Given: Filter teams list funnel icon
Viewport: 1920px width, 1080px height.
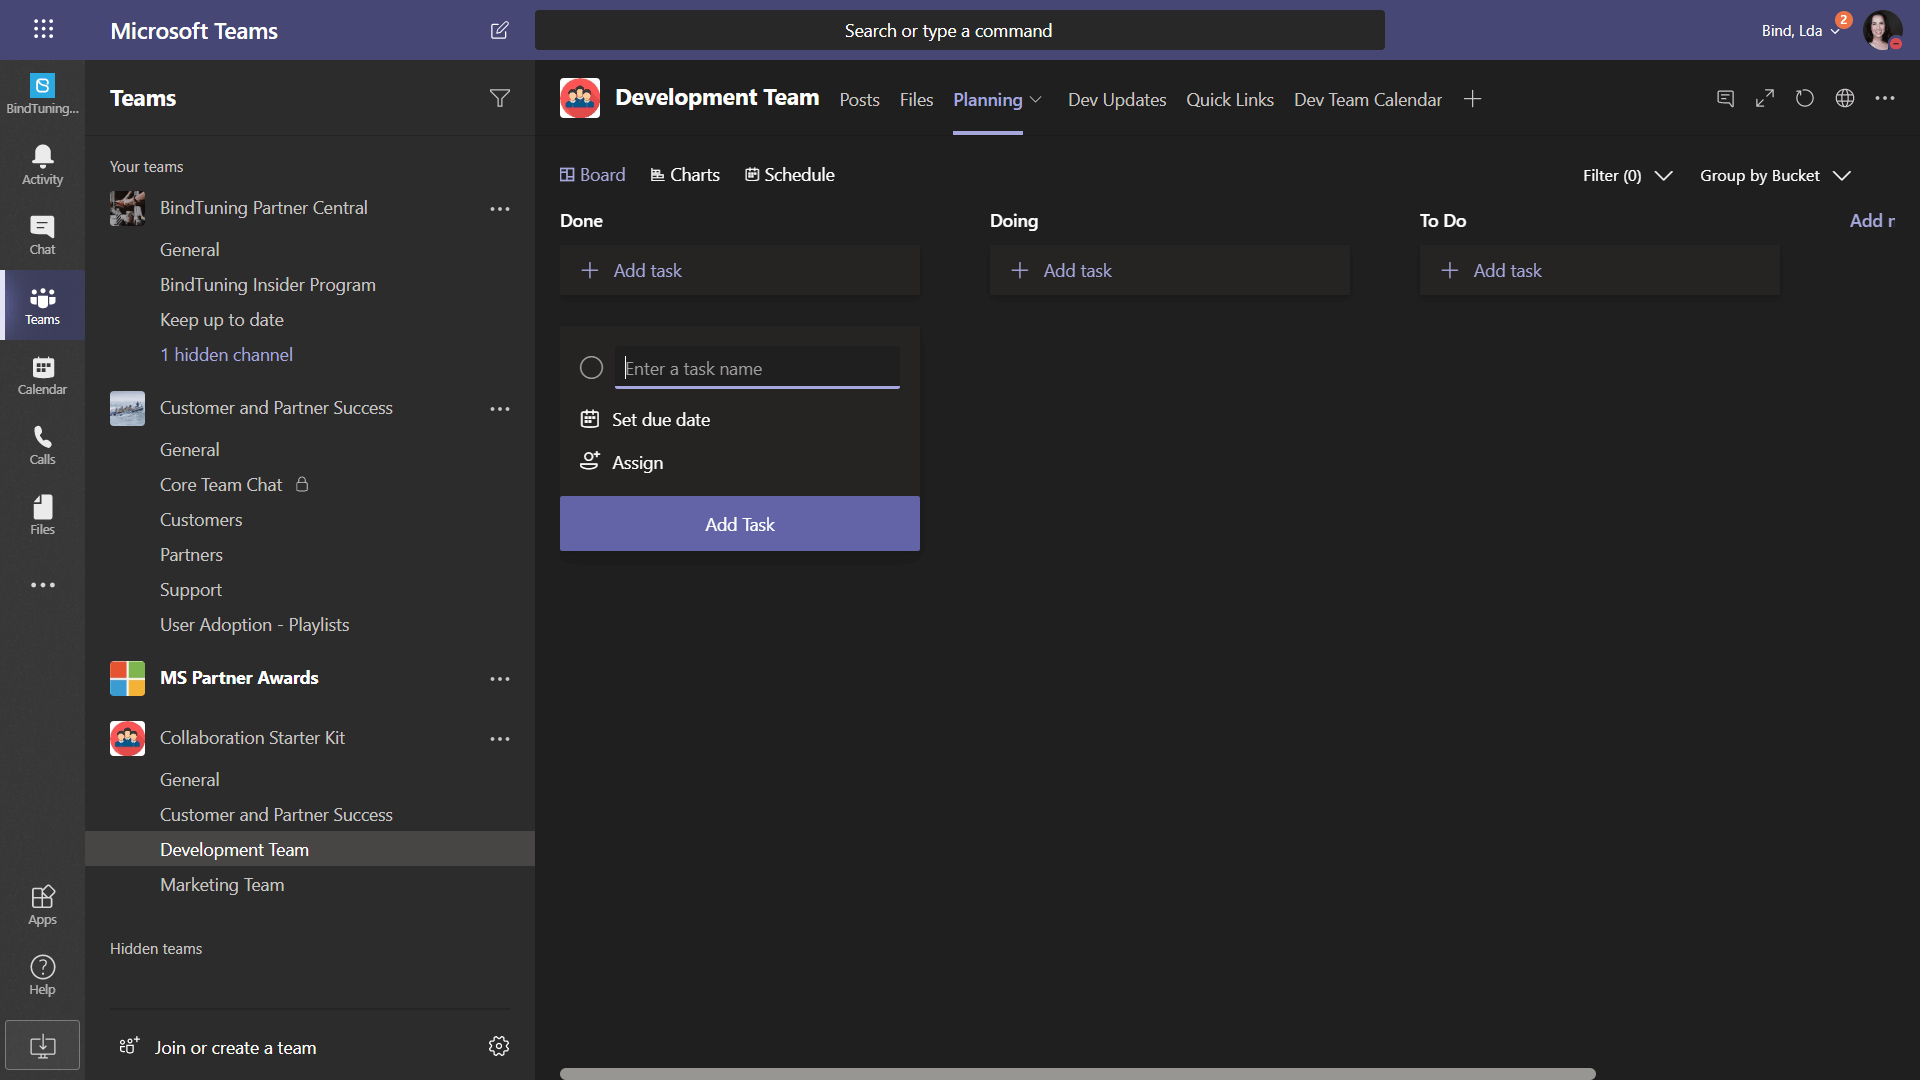Looking at the screenshot, I should [499, 98].
